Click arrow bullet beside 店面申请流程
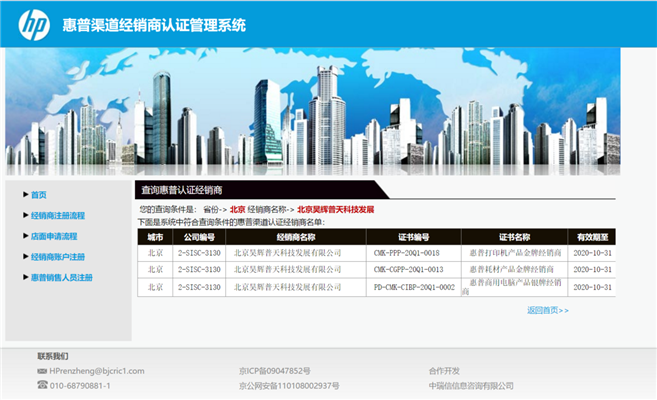This screenshot has height=400, width=657. click(26, 235)
